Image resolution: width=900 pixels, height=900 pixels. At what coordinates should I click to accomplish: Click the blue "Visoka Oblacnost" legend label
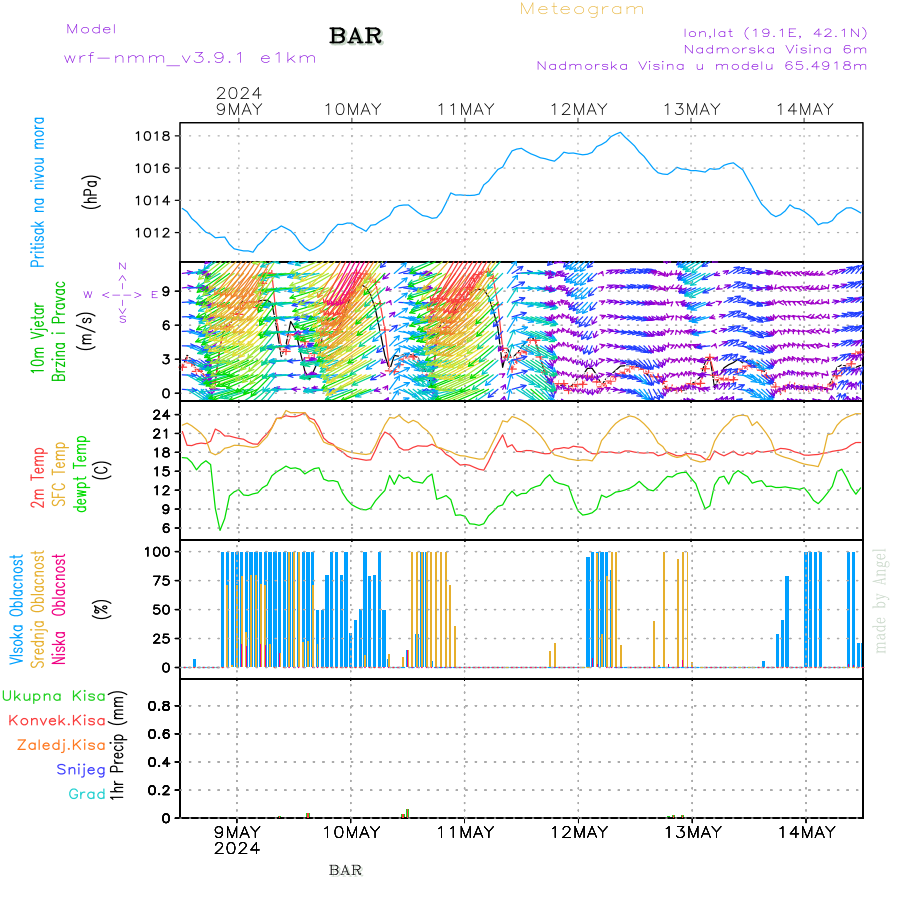click(x=16, y=609)
